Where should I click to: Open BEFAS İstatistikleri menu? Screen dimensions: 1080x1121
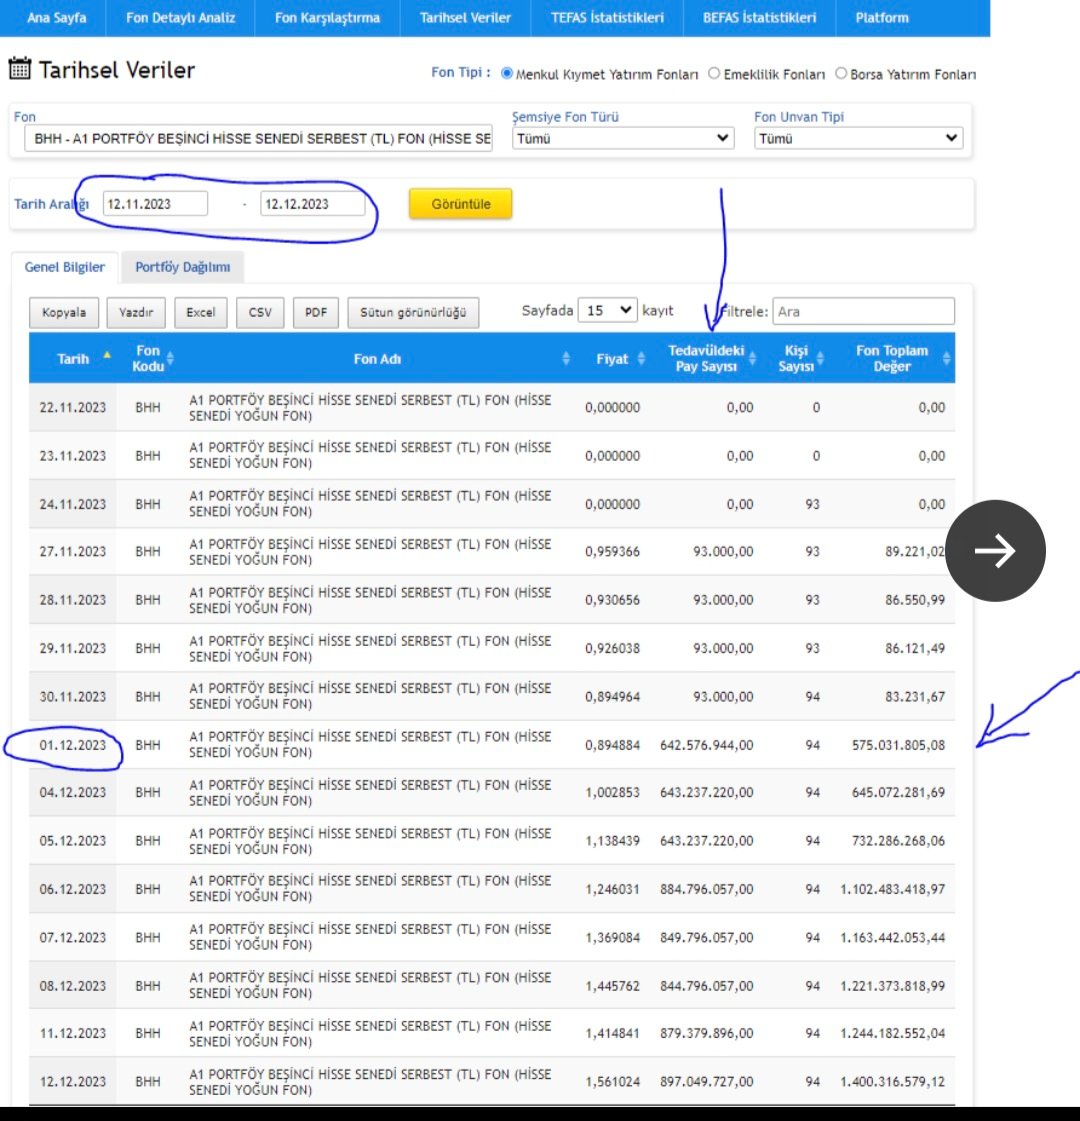759,18
